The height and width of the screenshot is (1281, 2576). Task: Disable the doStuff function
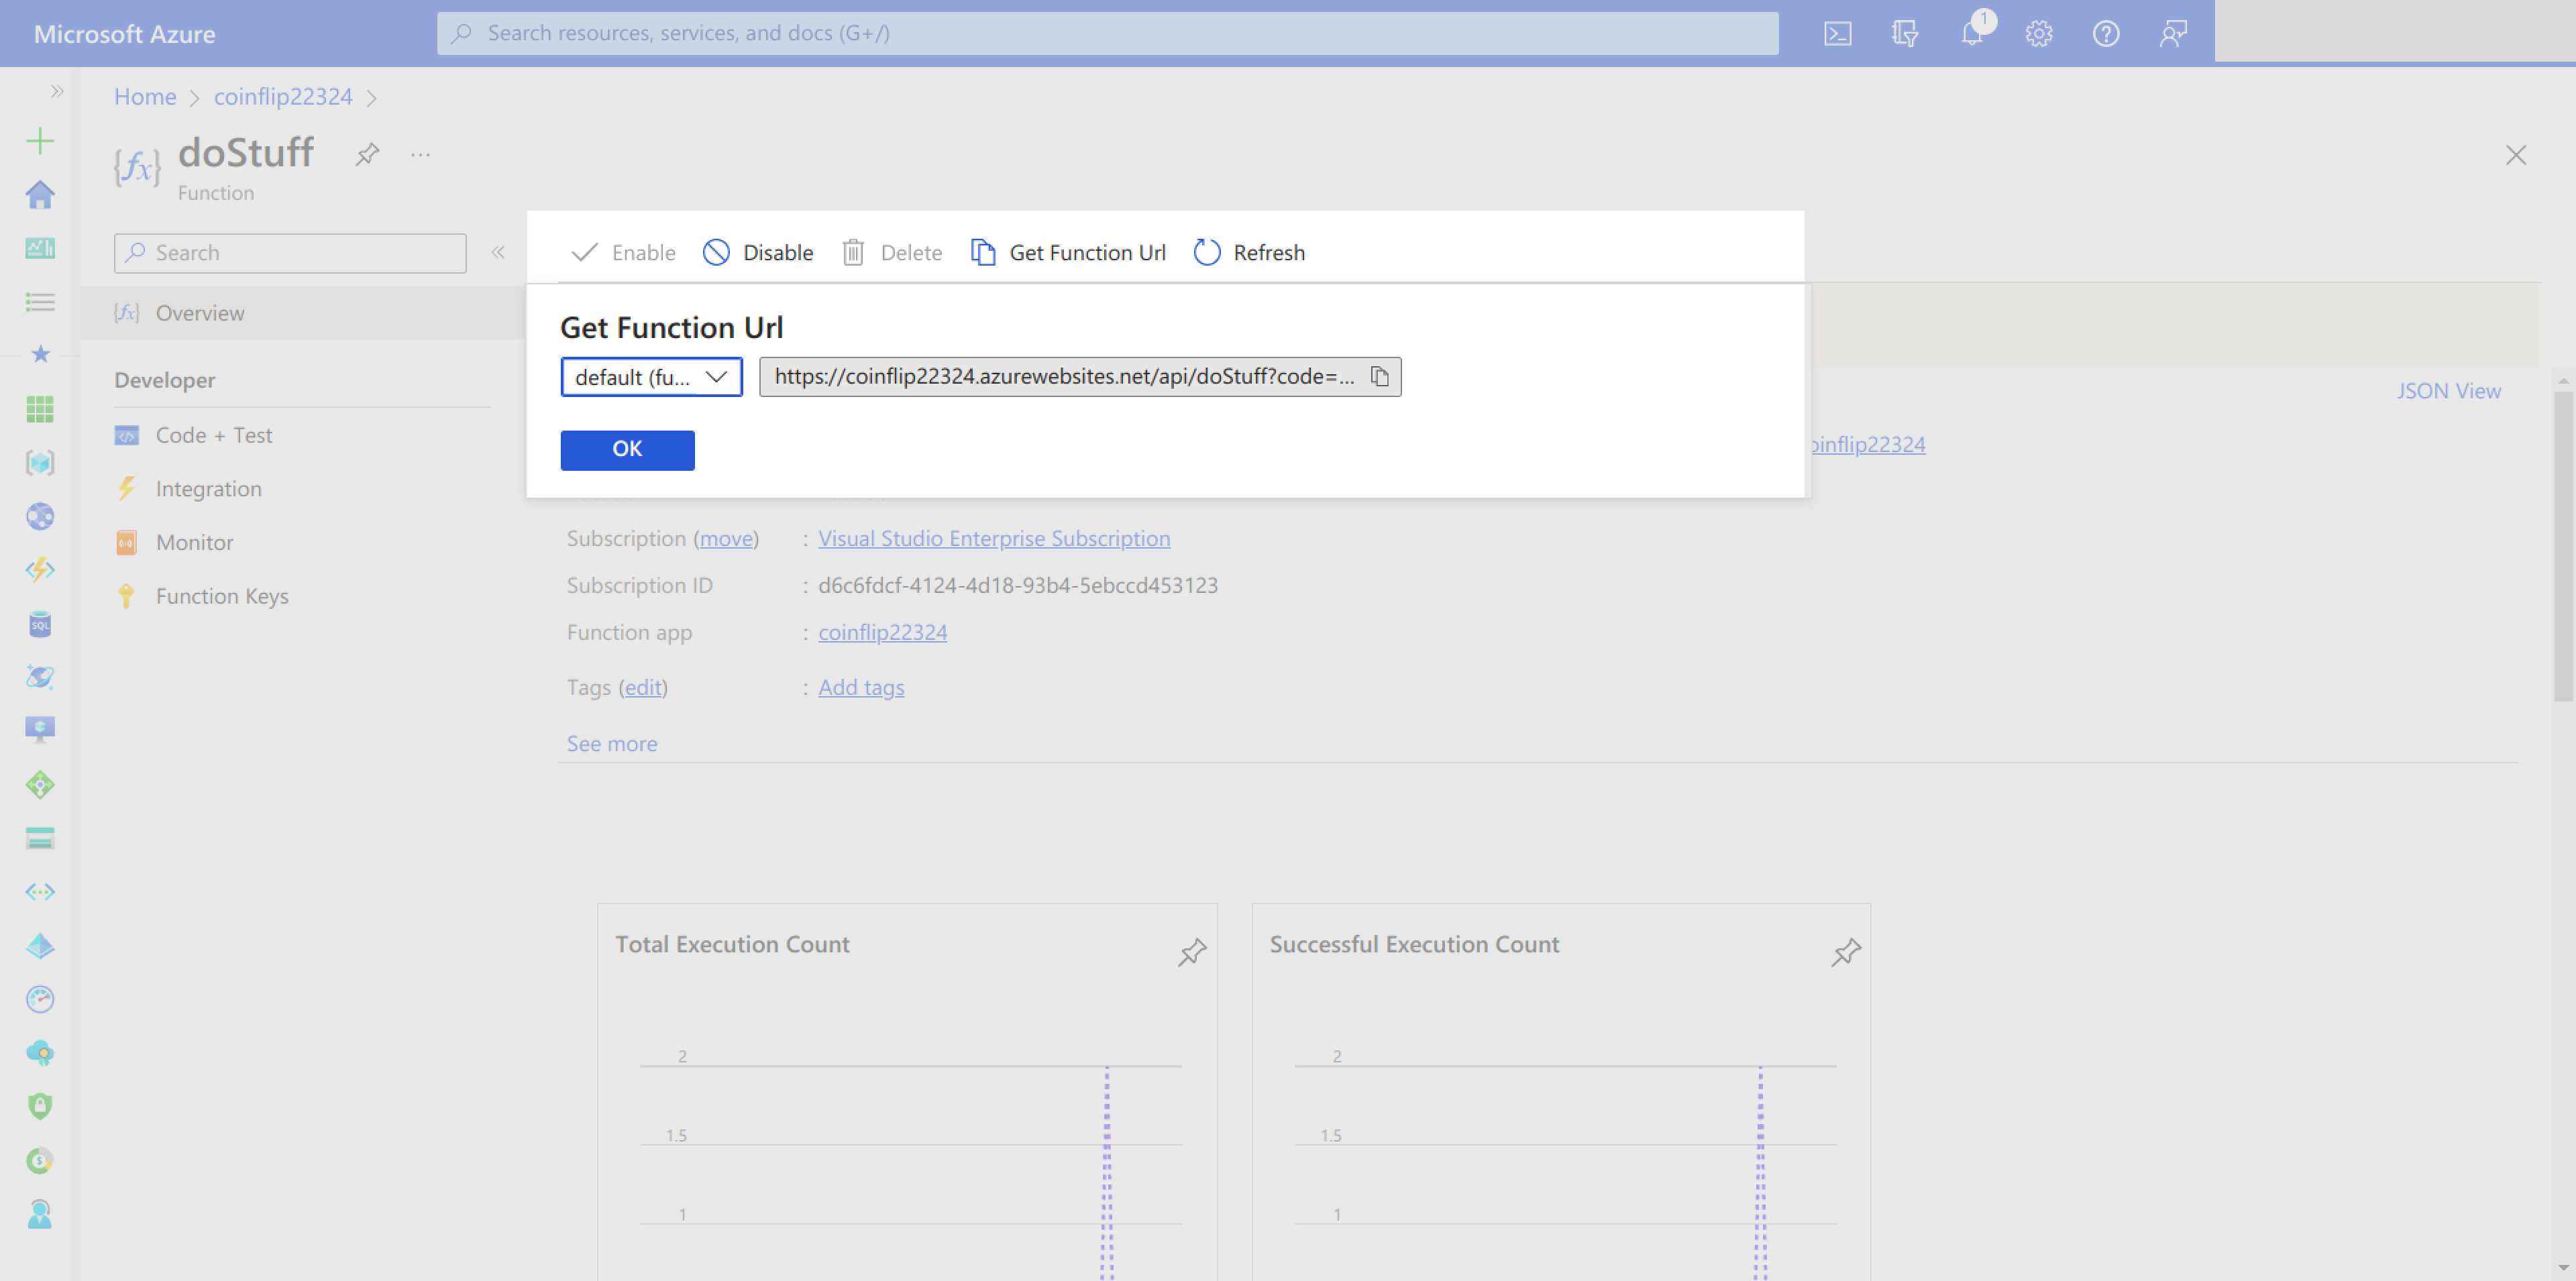click(x=758, y=253)
